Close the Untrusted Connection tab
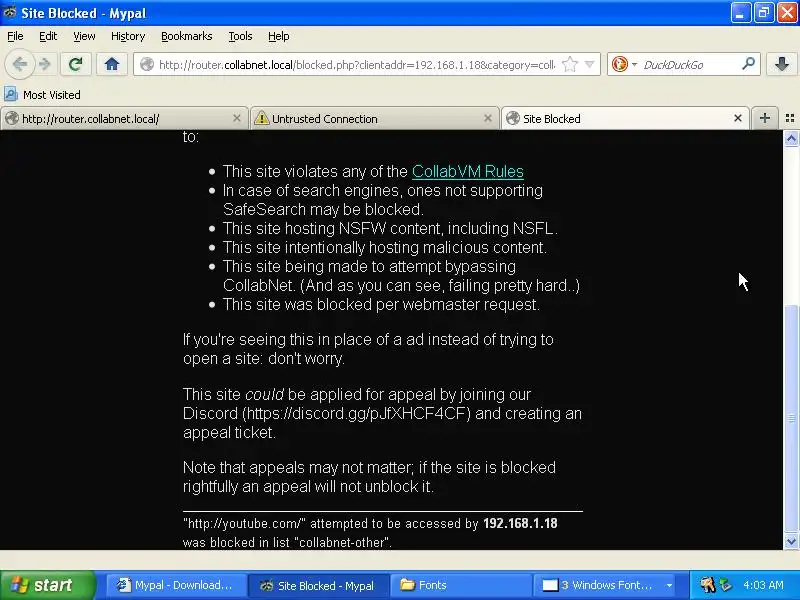800x600 pixels. [488, 118]
